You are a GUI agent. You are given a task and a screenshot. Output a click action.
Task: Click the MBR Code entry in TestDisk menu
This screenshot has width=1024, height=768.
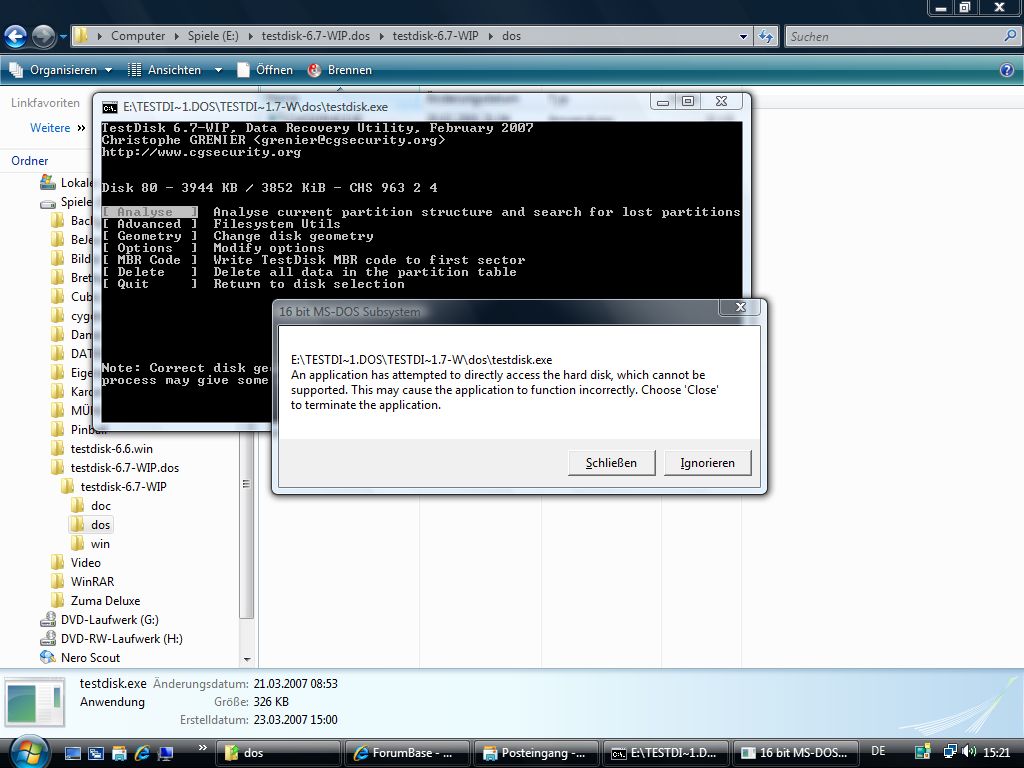point(150,260)
